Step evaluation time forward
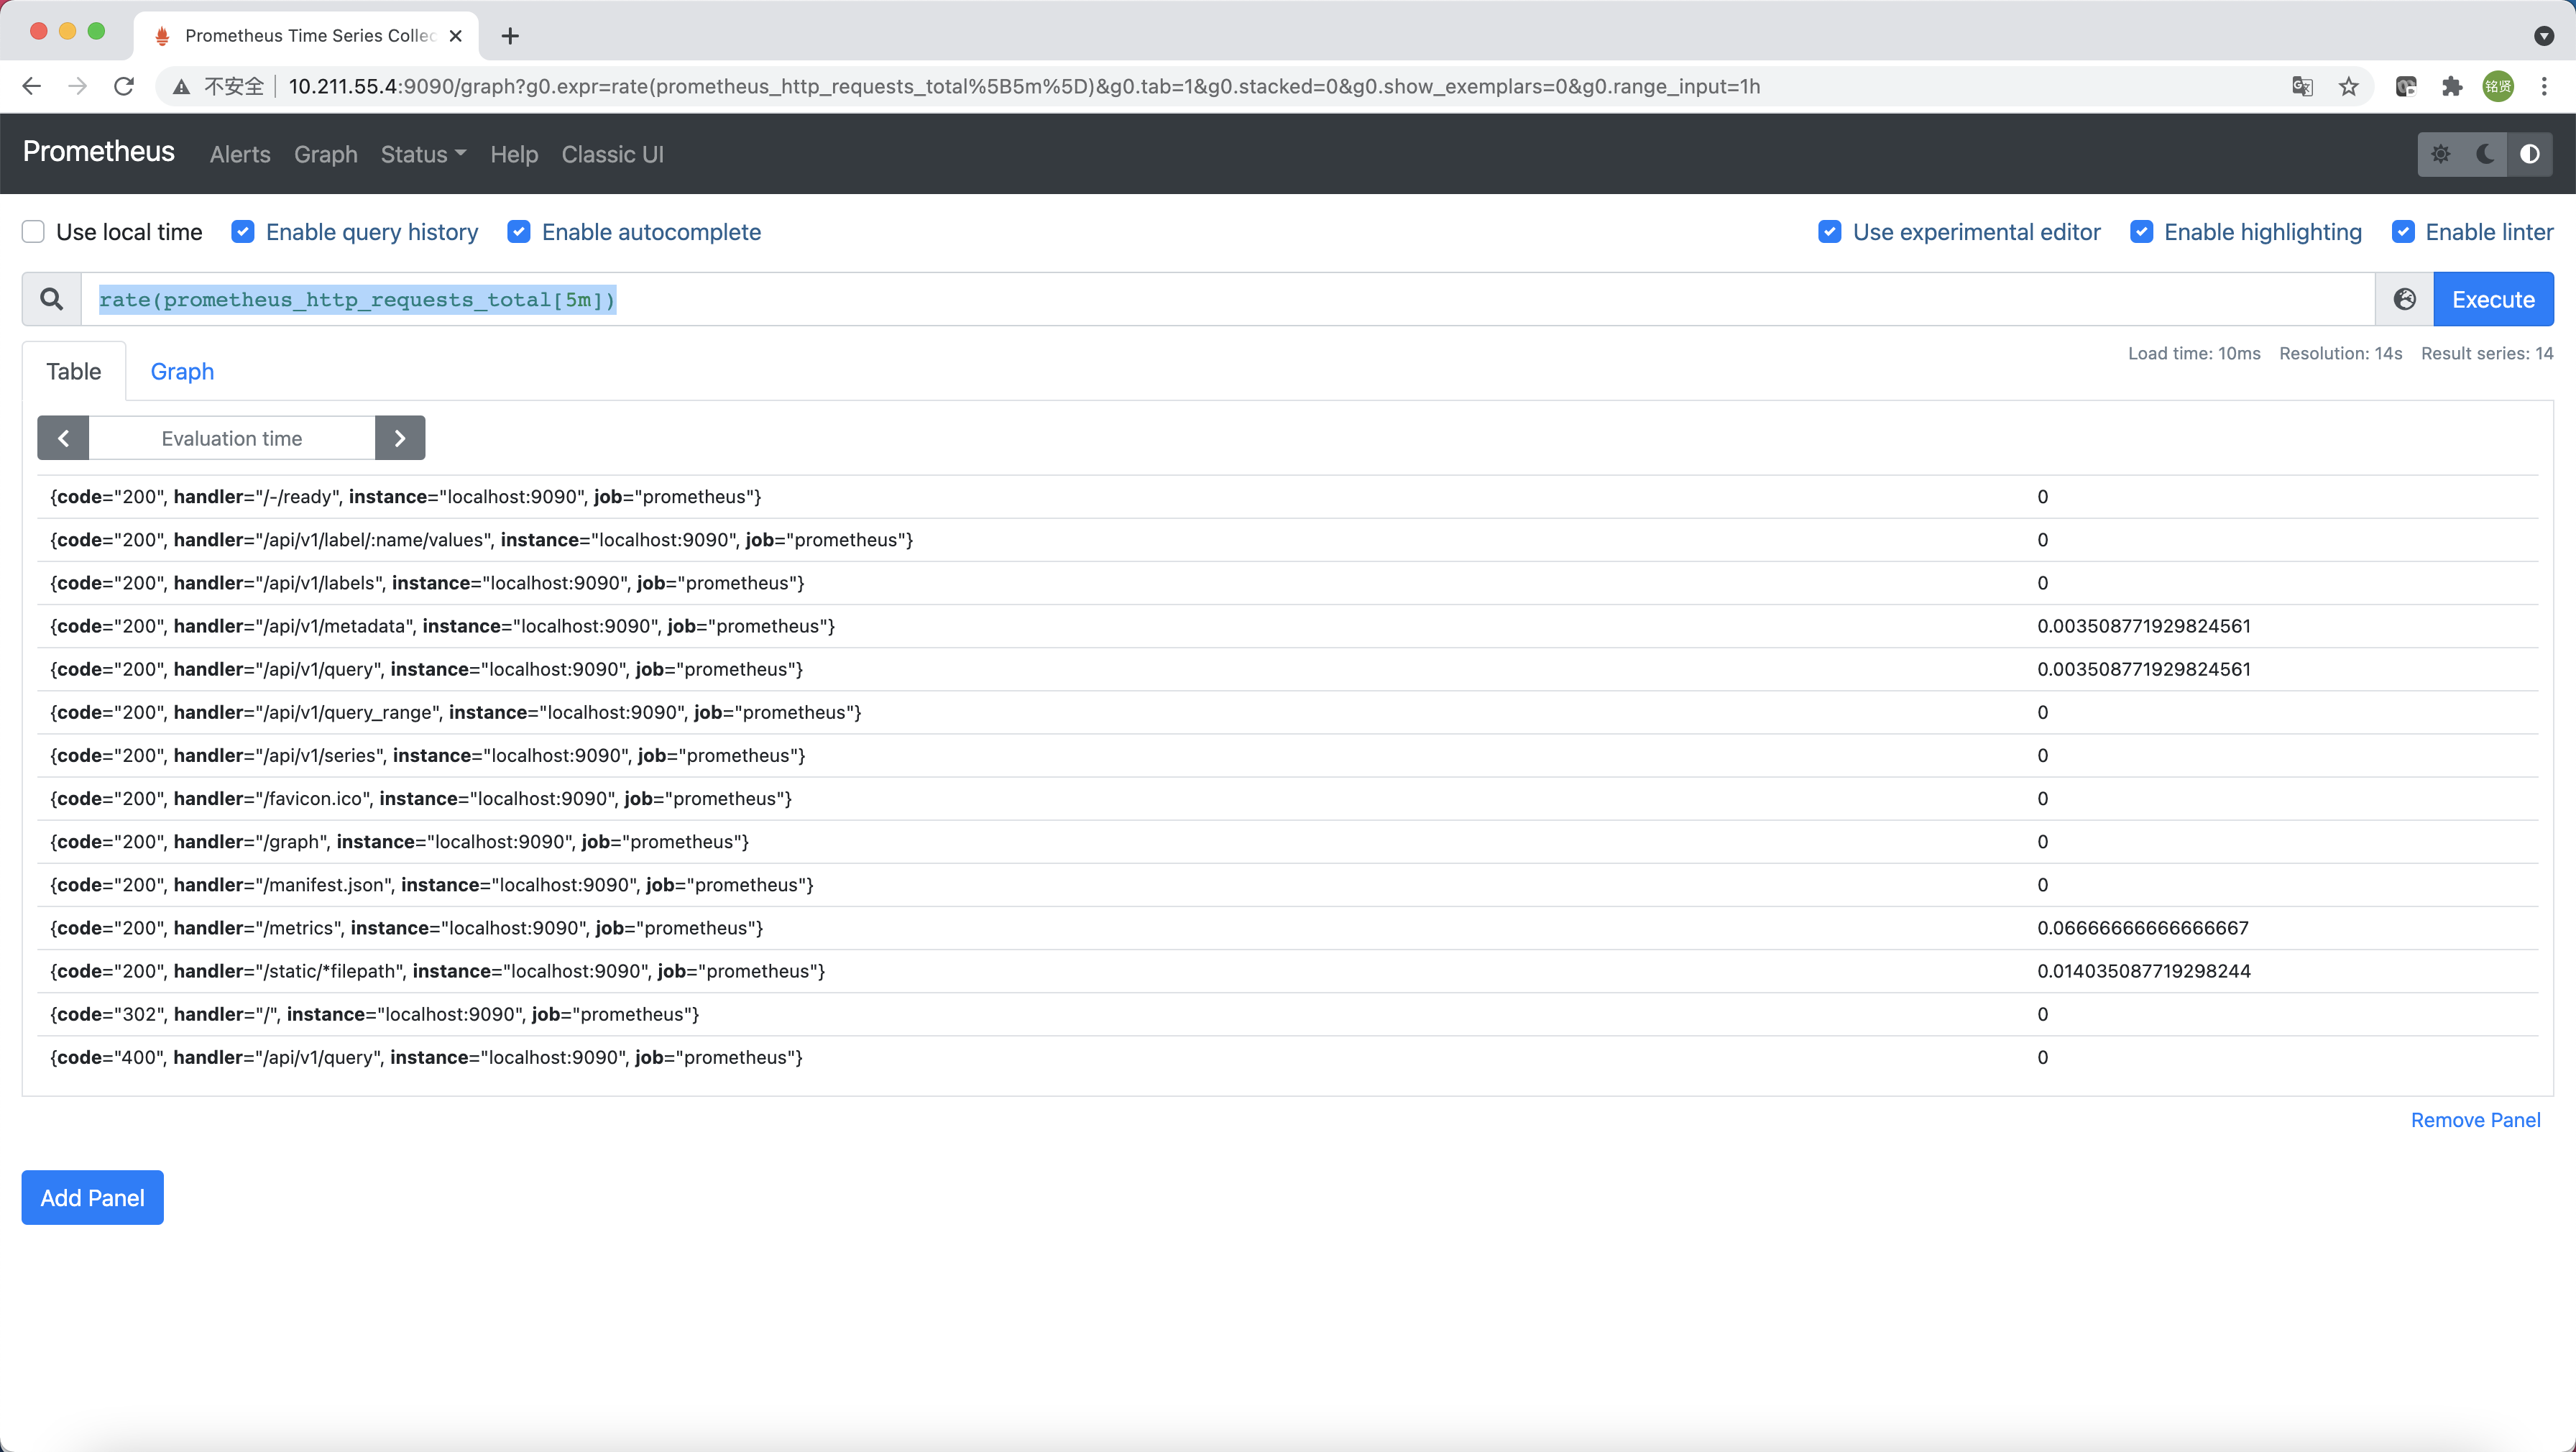The width and height of the screenshot is (2576, 1452). pos(400,438)
